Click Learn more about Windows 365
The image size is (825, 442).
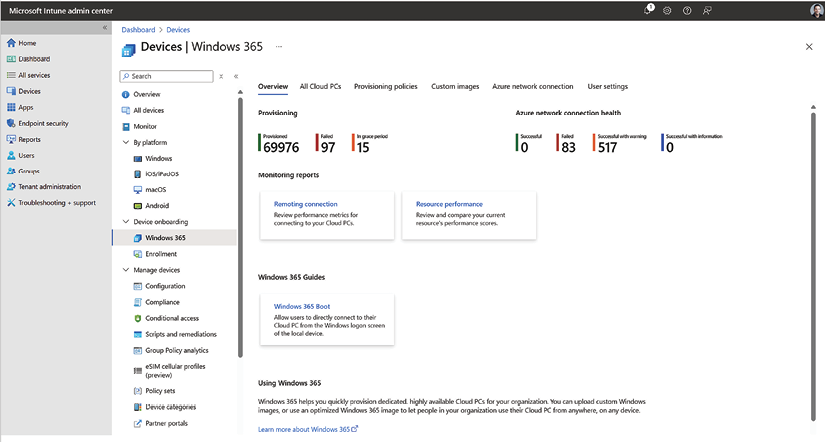click(x=308, y=429)
